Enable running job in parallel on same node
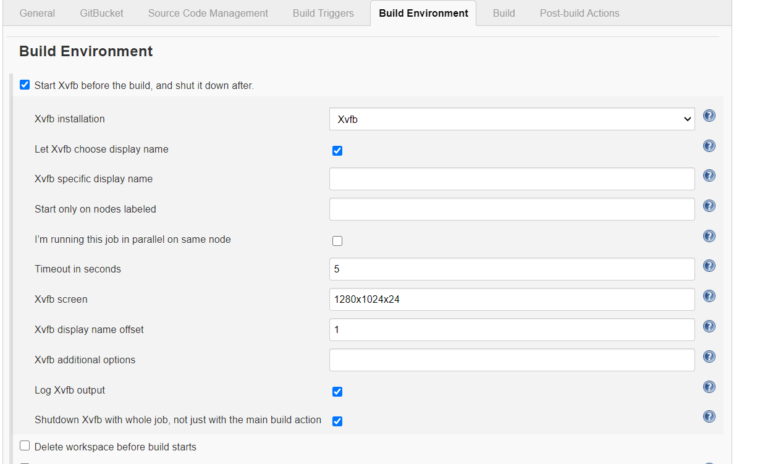 click(337, 241)
